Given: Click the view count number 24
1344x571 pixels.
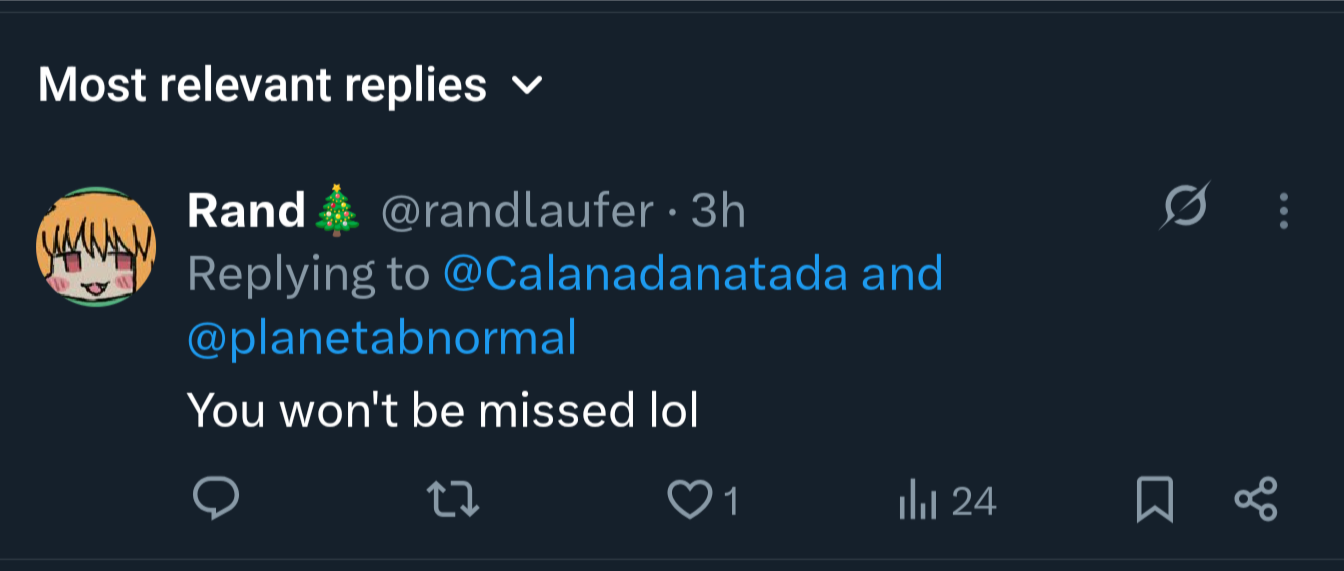Looking at the screenshot, I should tap(973, 501).
